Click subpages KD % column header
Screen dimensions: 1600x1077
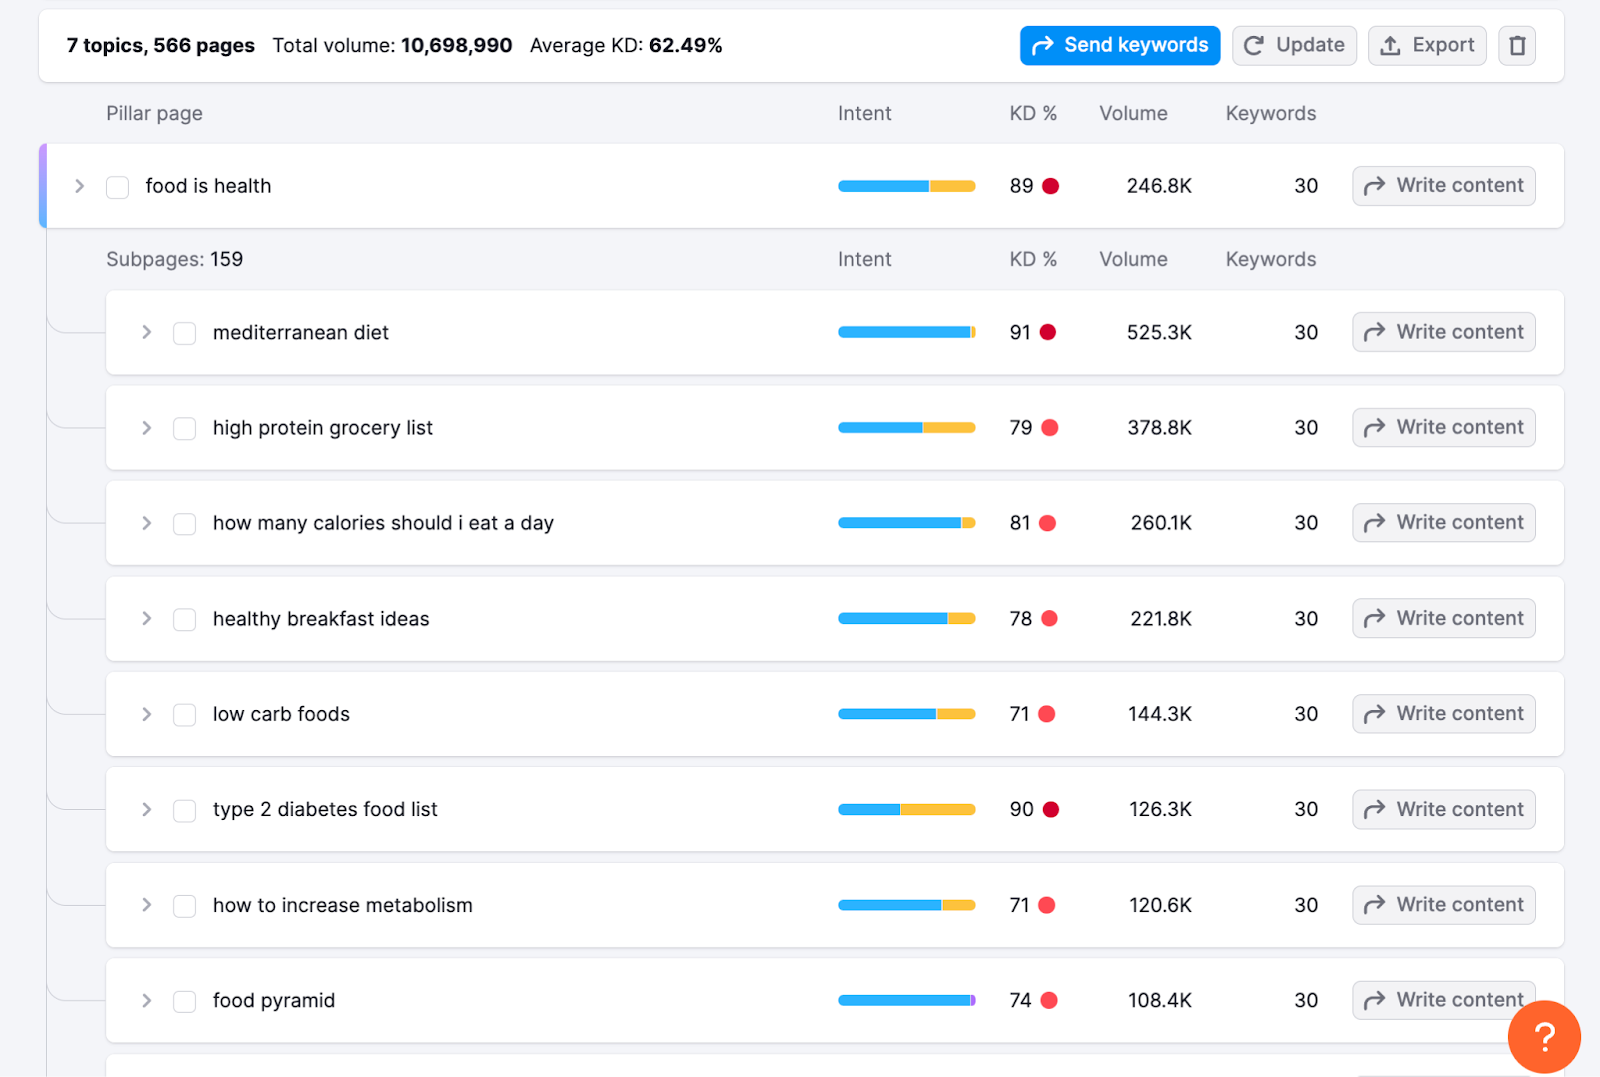tap(1033, 260)
